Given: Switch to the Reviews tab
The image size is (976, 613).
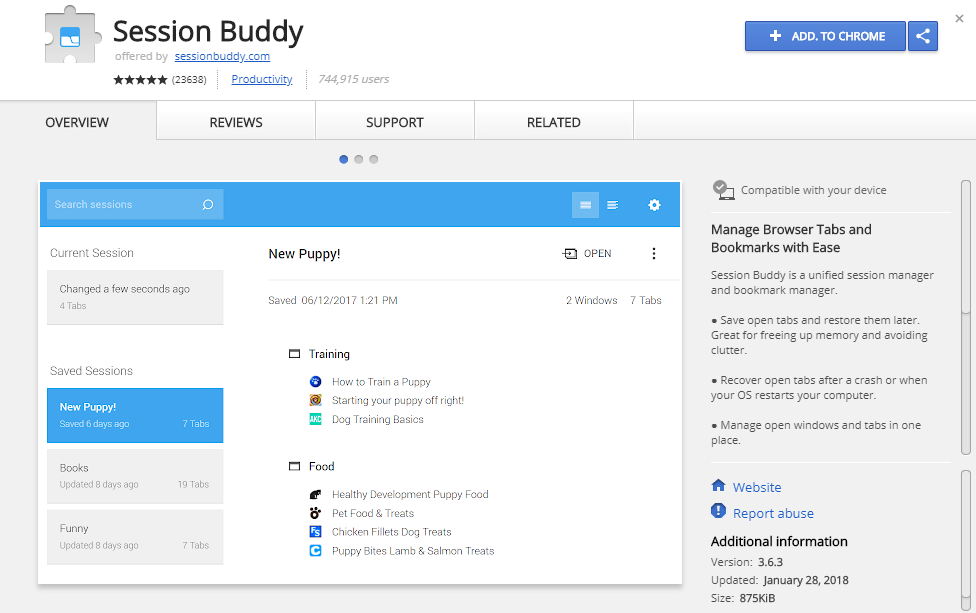Looking at the screenshot, I should point(236,122).
